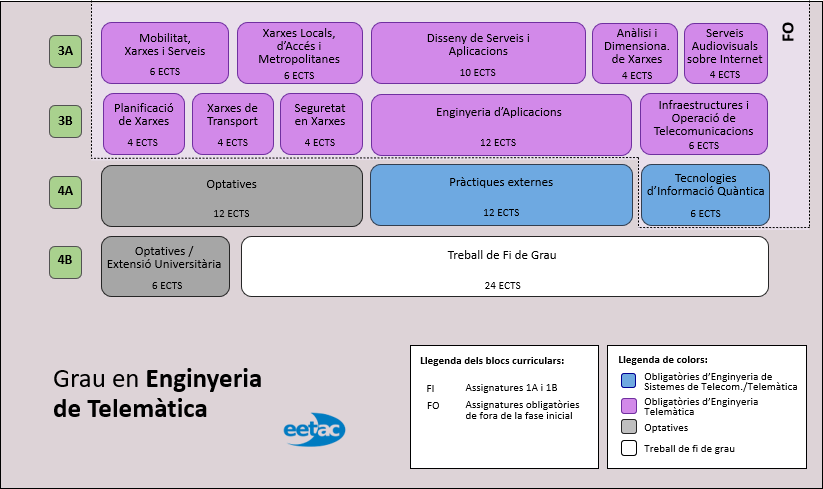Viewport: 823px width, 489px height.
Task: Open the Pràctiques externes block
Action: coord(501,195)
